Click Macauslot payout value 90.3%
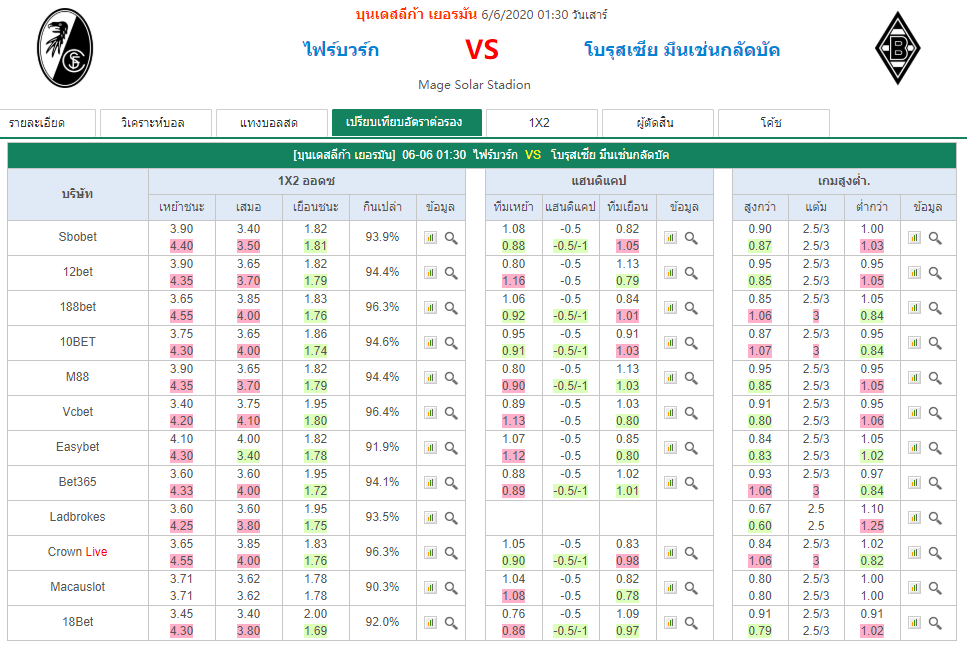The image size is (967, 648). 382,587
